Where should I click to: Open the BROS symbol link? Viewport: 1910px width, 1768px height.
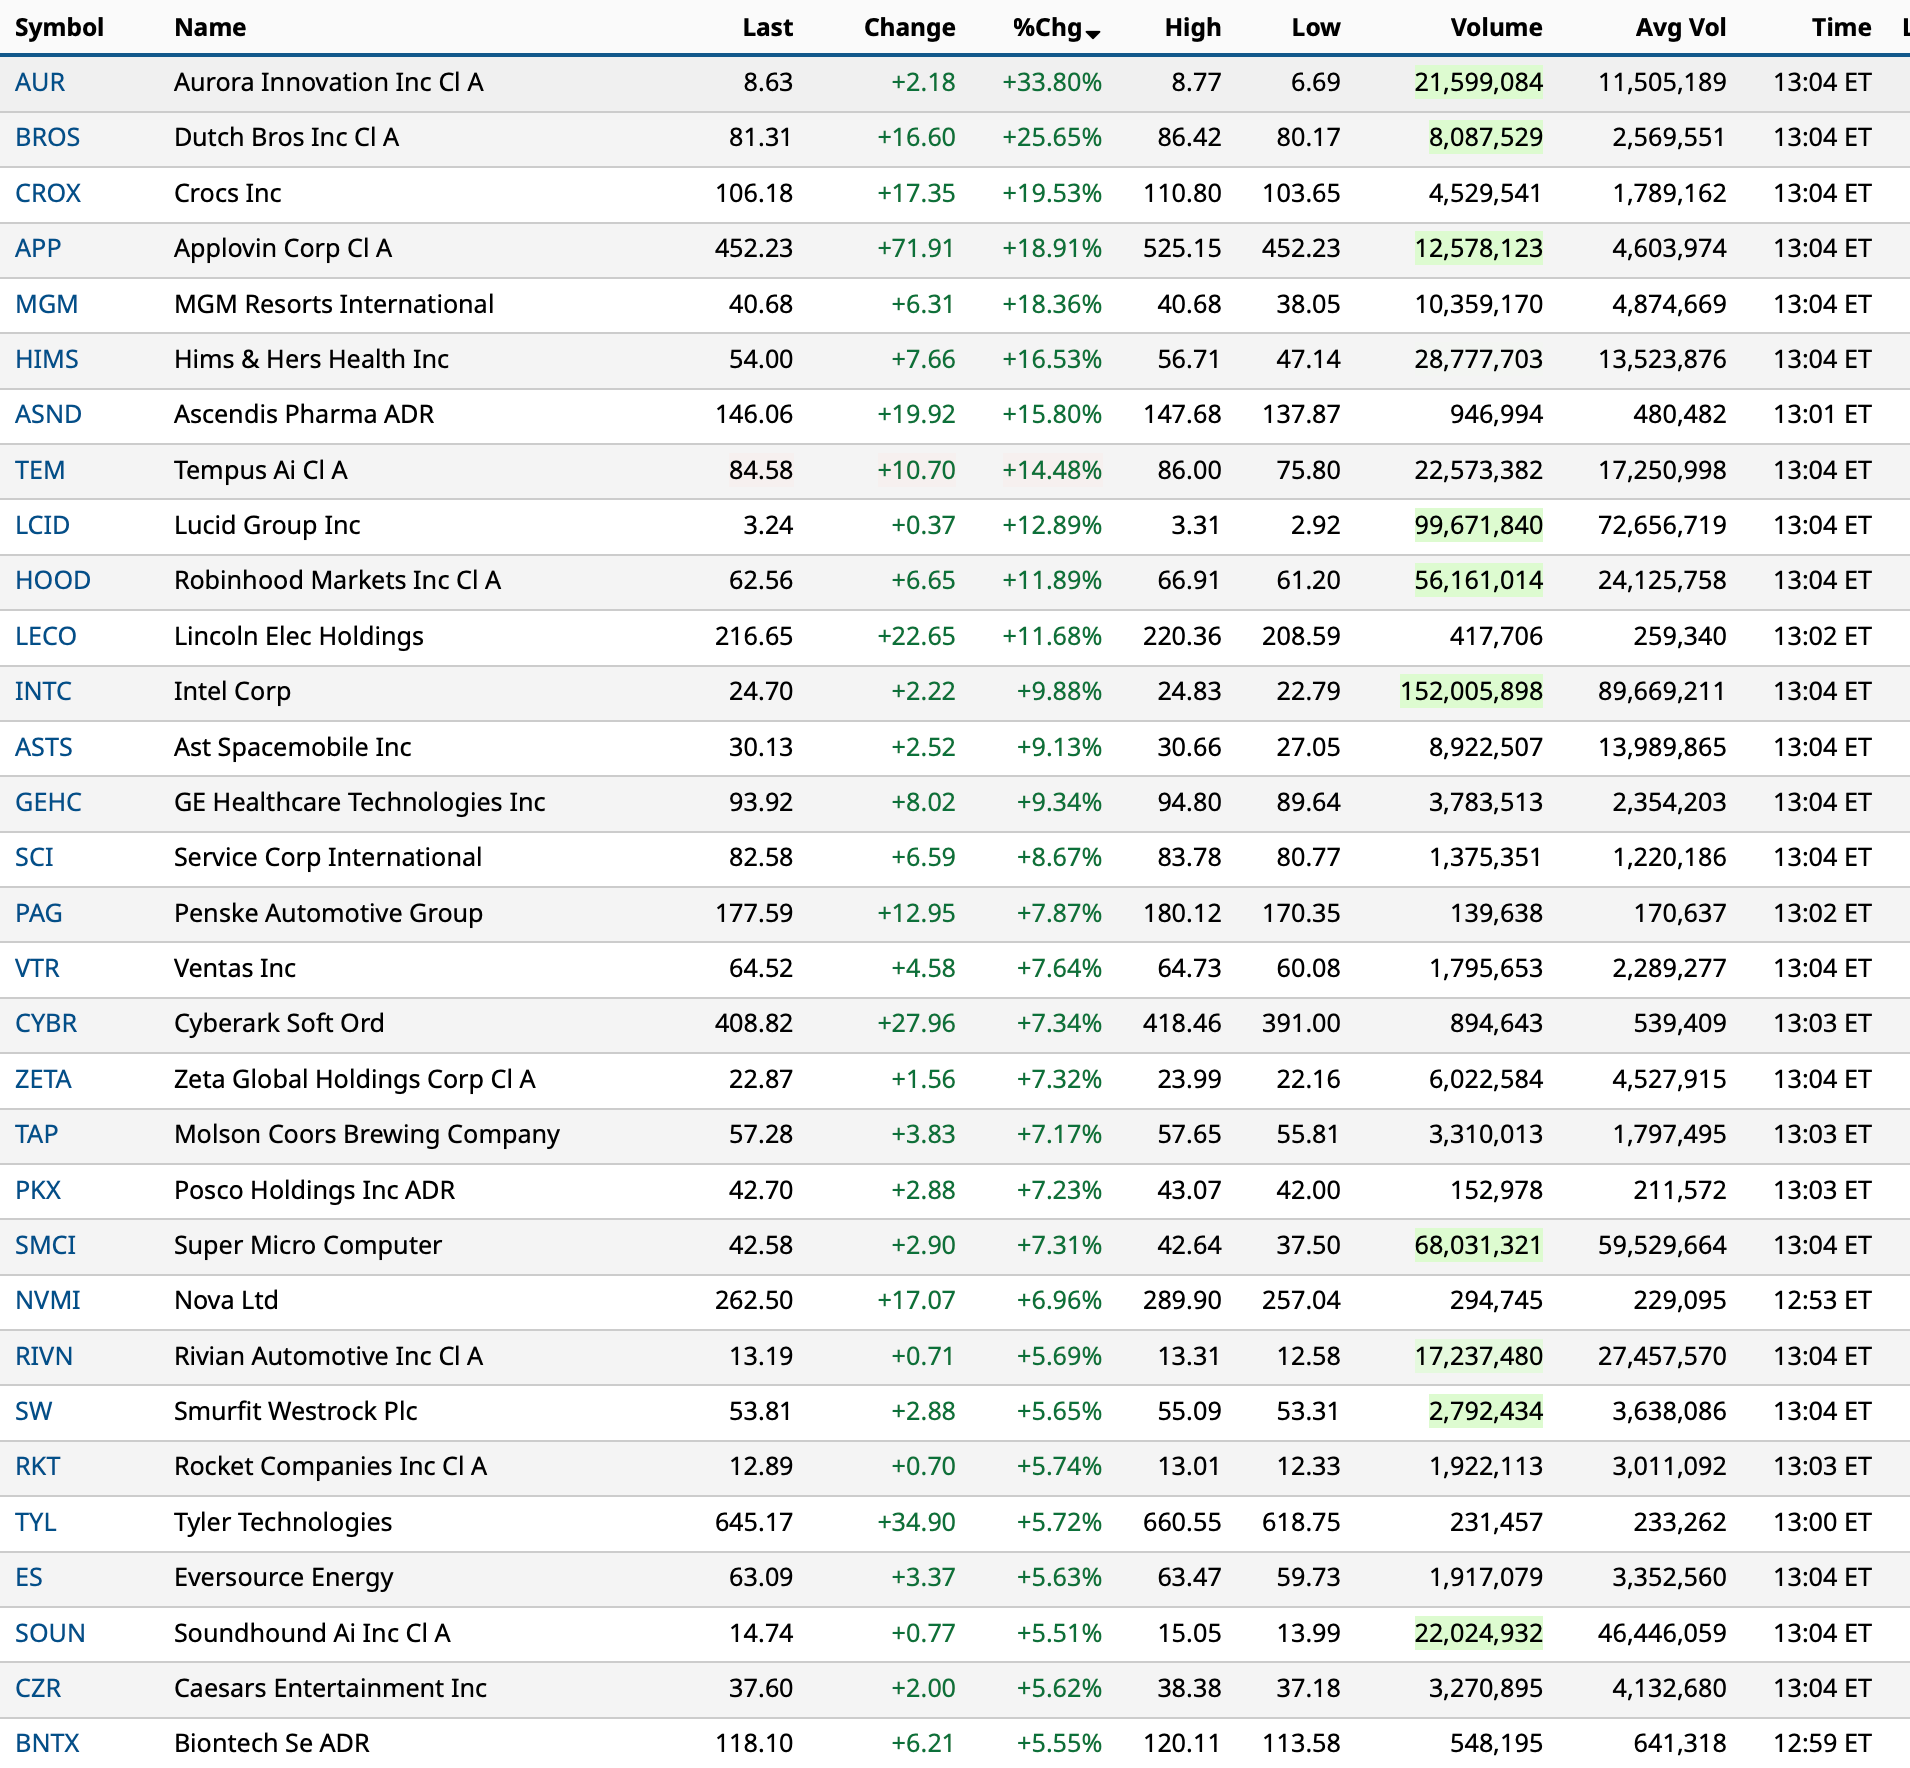[x=47, y=137]
